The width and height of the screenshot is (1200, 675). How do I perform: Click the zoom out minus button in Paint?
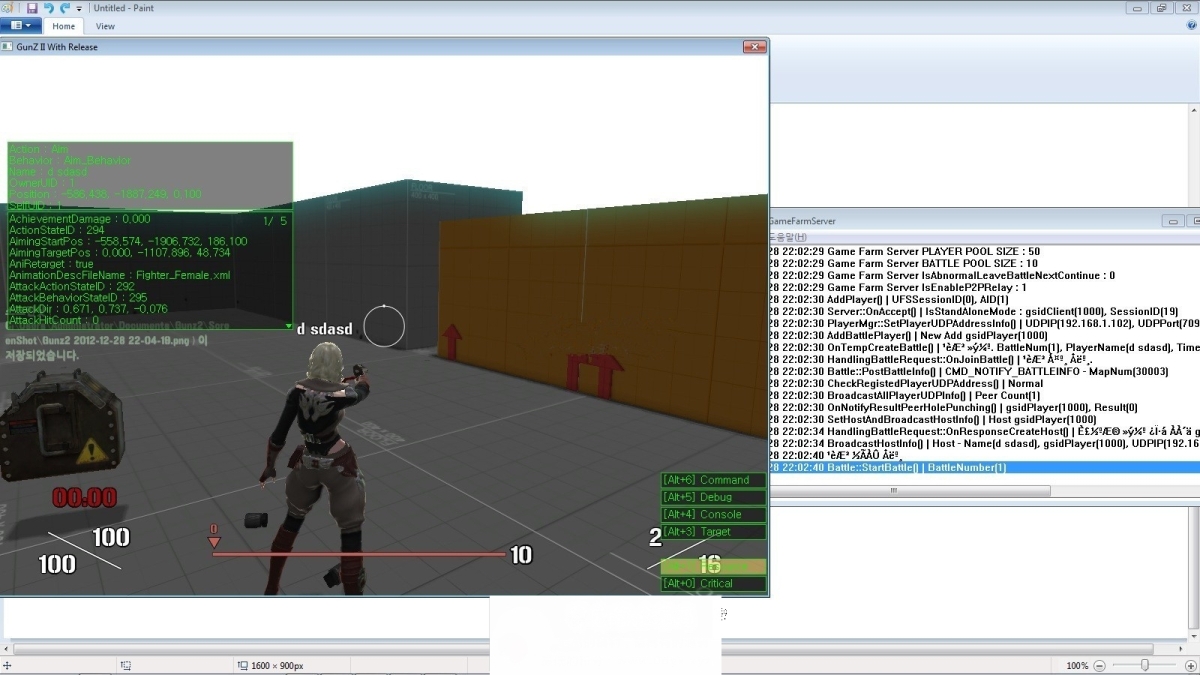coord(1100,665)
